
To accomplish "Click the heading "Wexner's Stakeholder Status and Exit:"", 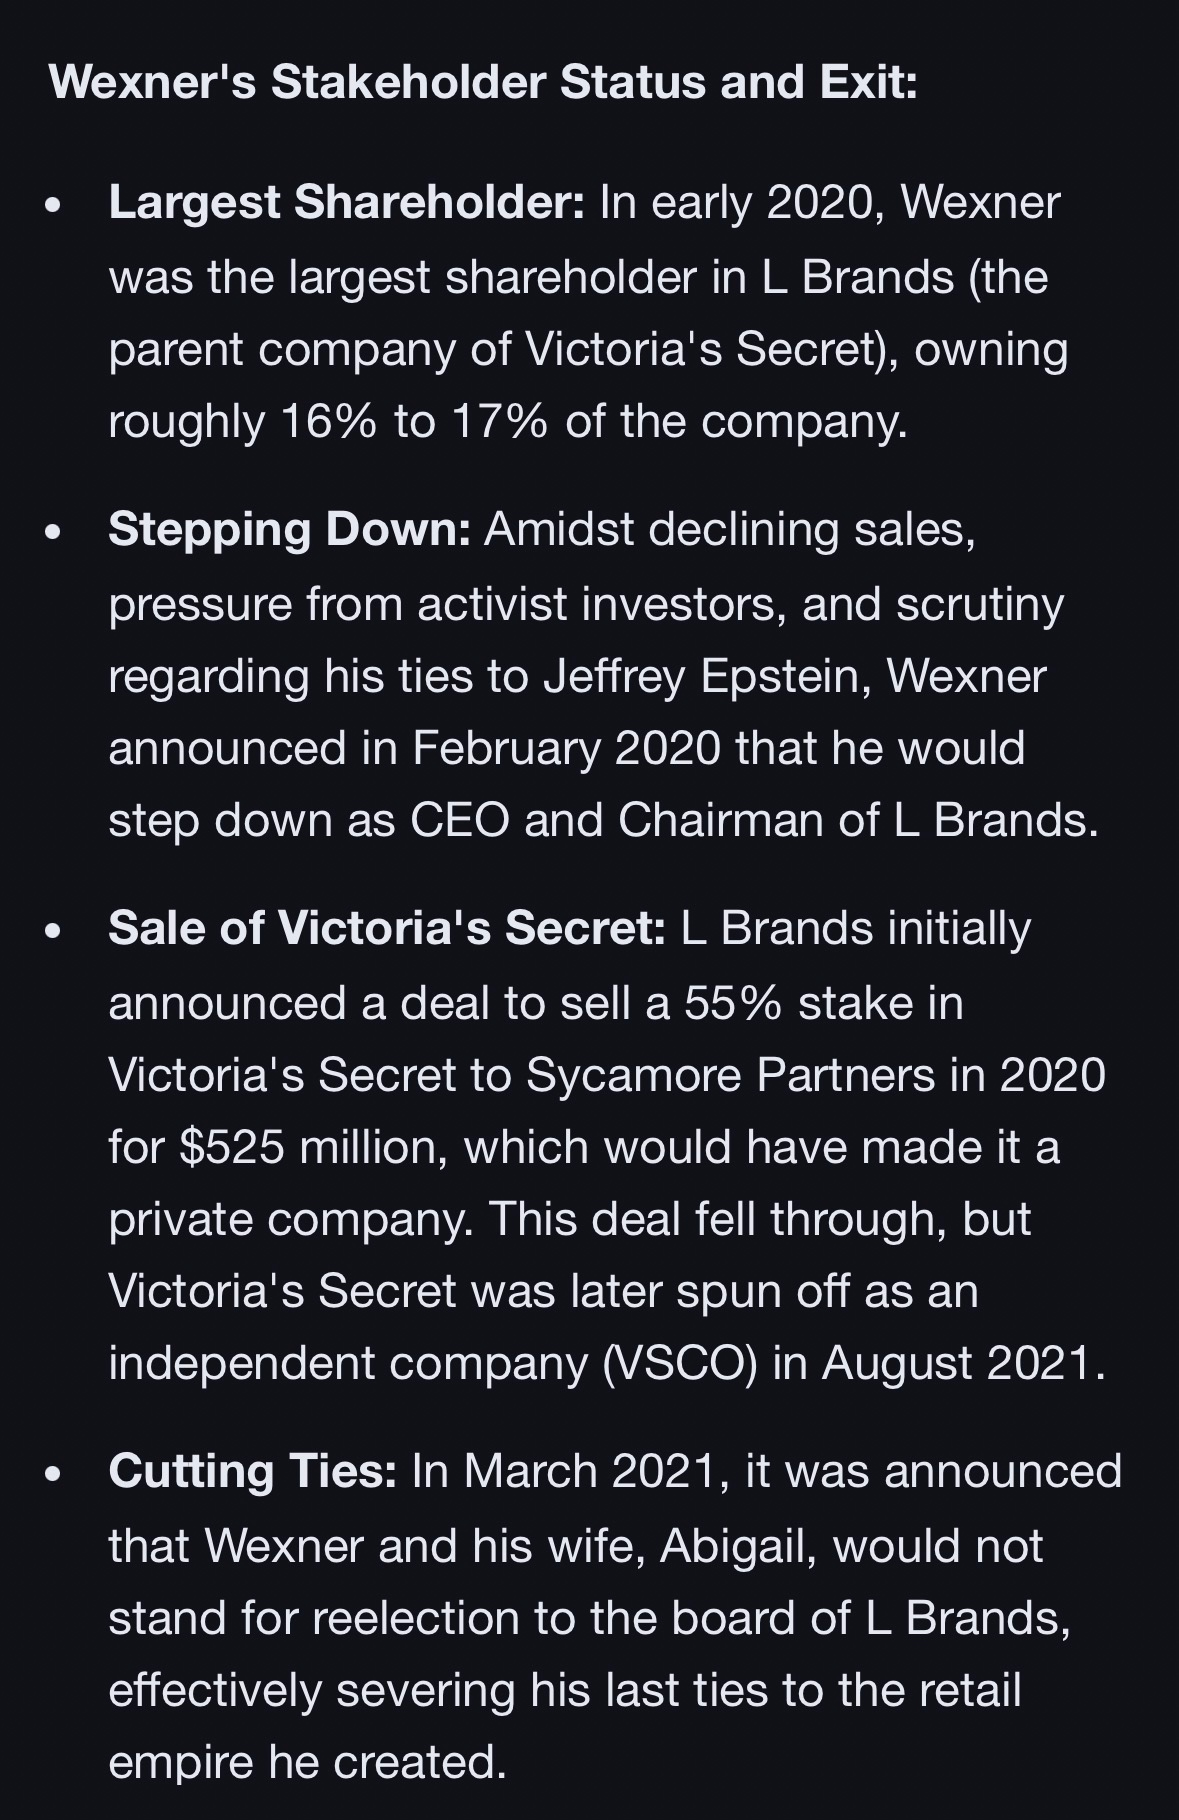I will point(483,82).
